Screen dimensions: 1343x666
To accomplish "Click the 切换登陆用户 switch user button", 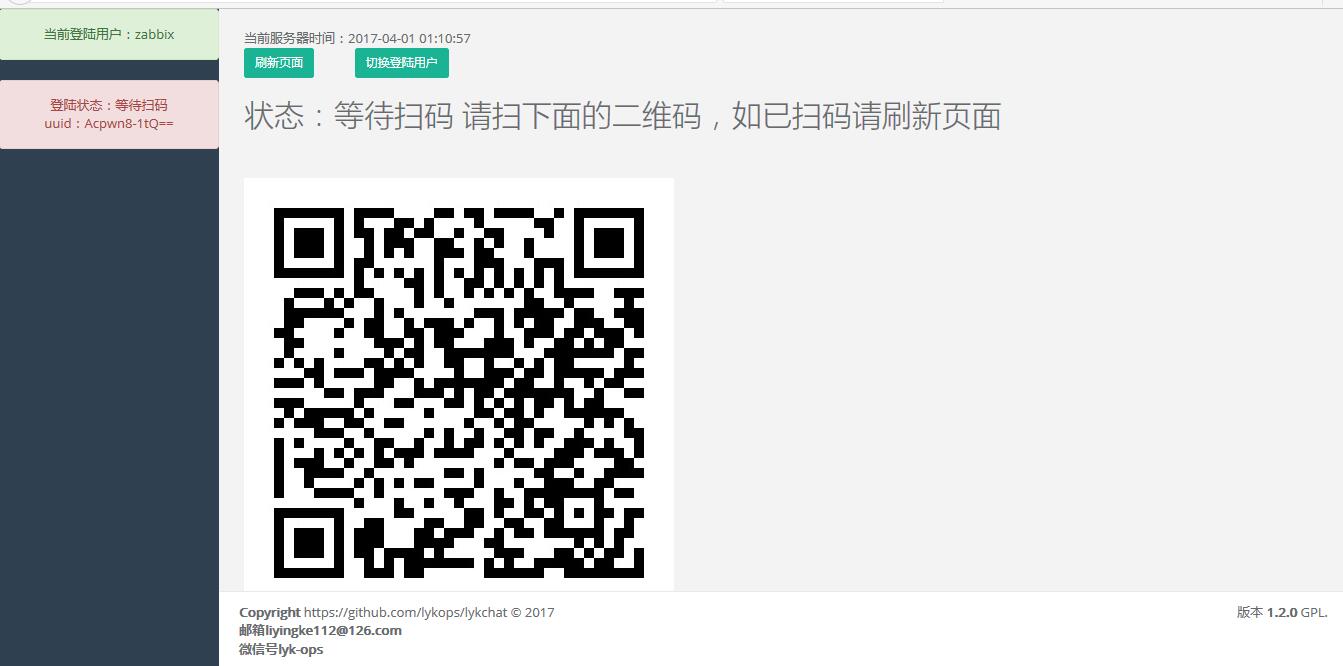I will coord(401,63).
